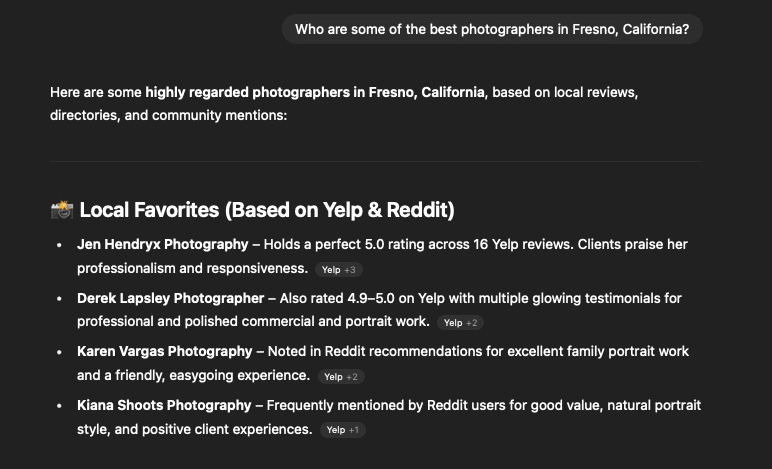Click the bullet point before Kiana Shoots

[x=60, y=406]
